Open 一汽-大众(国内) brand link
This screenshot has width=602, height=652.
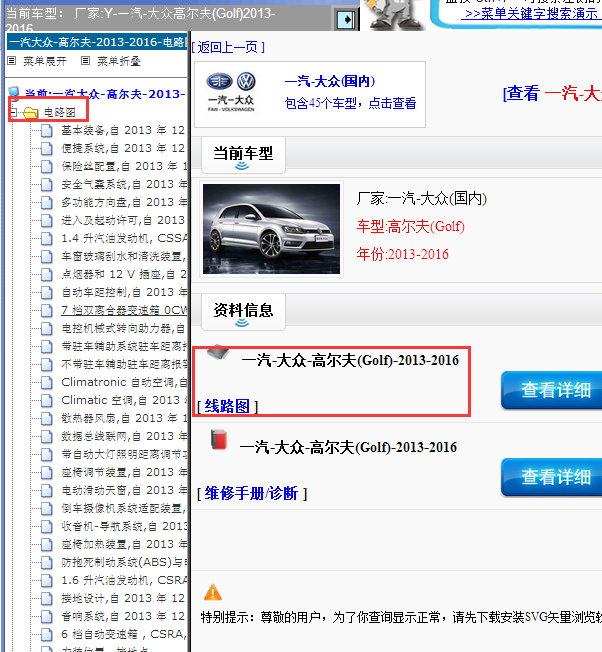pyautogui.click(x=330, y=81)
